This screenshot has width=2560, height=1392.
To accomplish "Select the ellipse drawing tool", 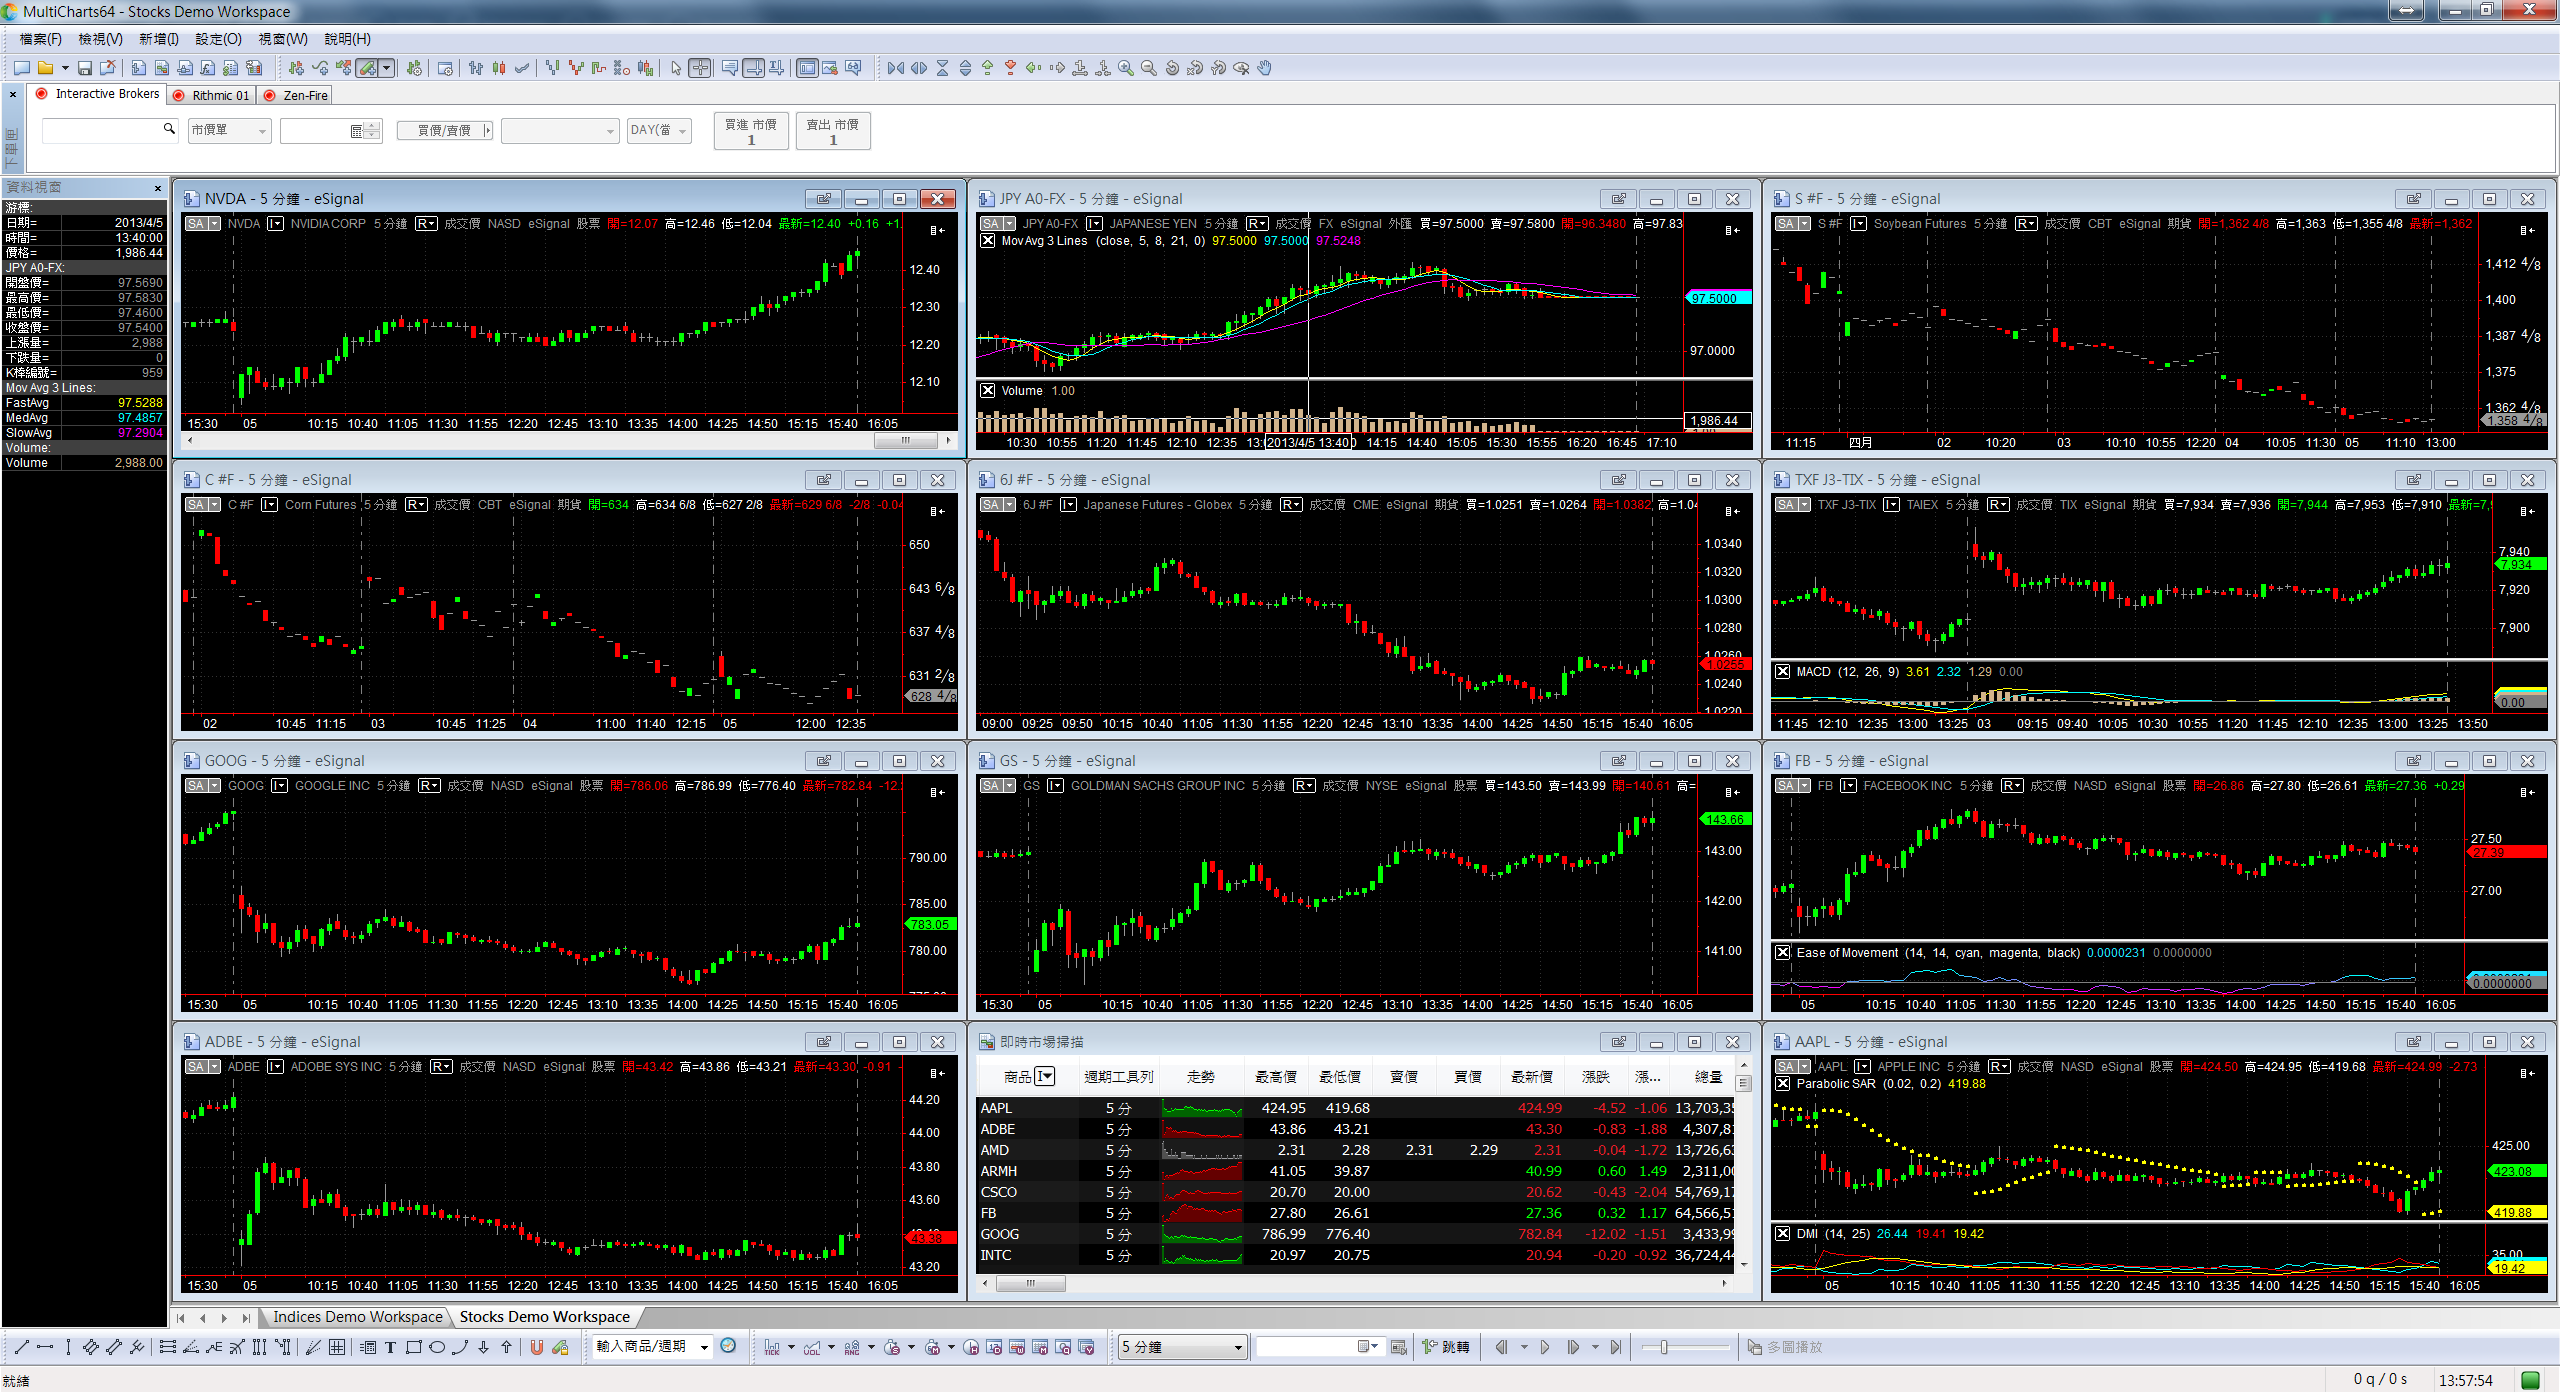I will (437, 1347).
